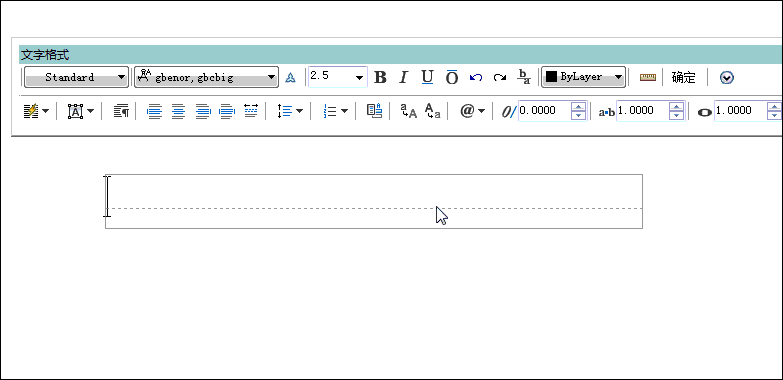783x380 pixels.
Task: Toggle underline formatting
Action: 427,77
